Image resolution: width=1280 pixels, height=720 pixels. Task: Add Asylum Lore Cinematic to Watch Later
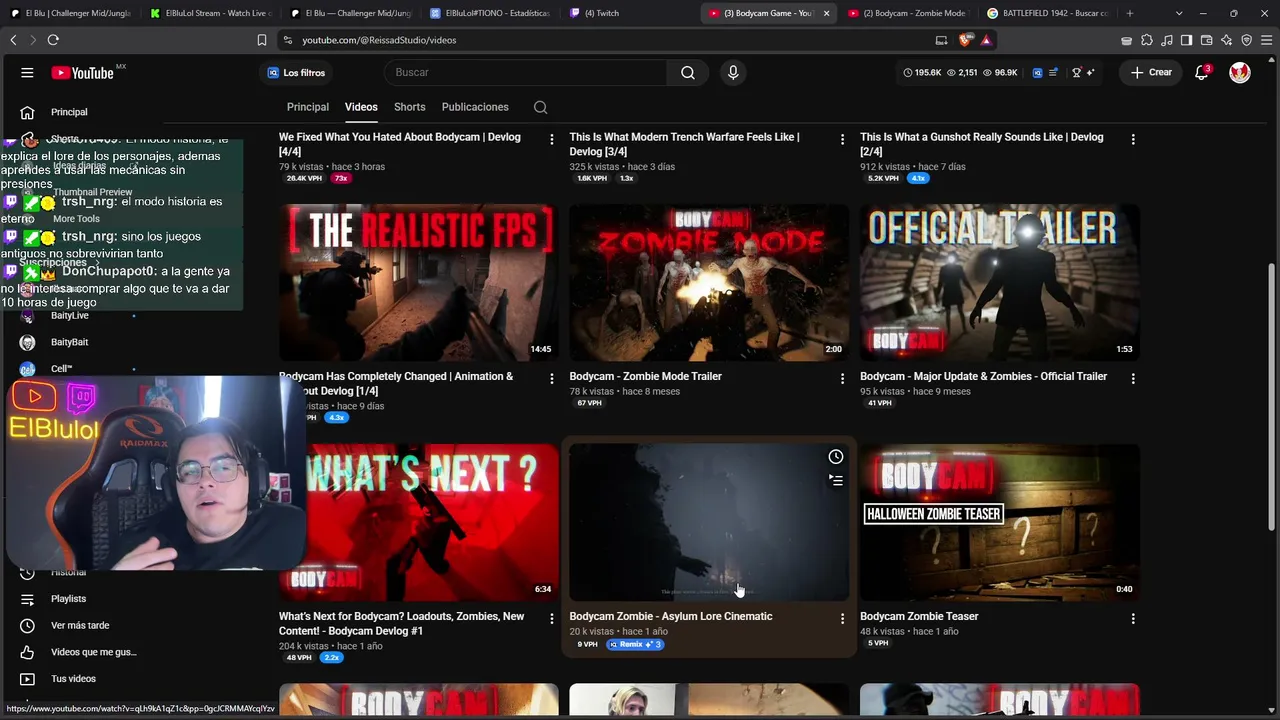coord(836,457)
